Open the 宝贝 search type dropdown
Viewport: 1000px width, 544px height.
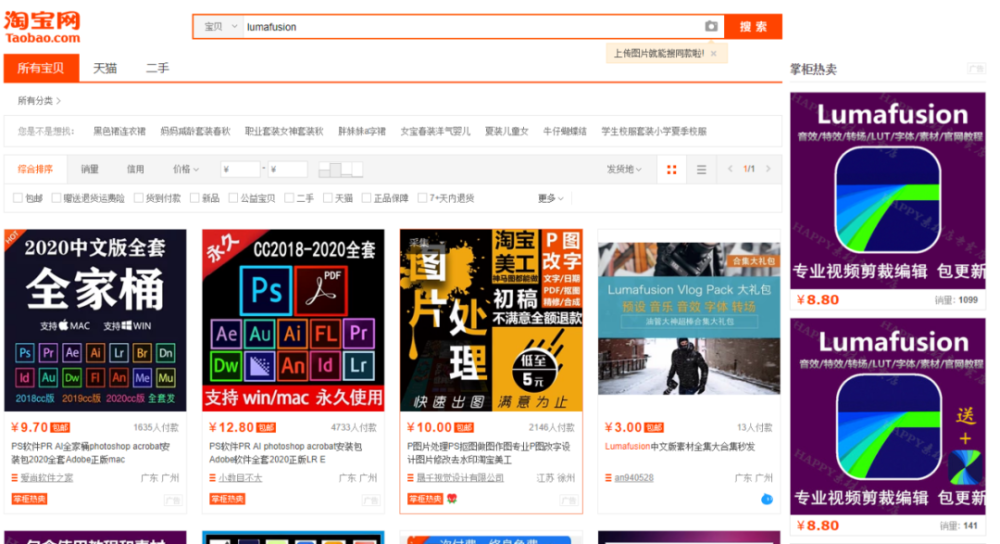219,27
